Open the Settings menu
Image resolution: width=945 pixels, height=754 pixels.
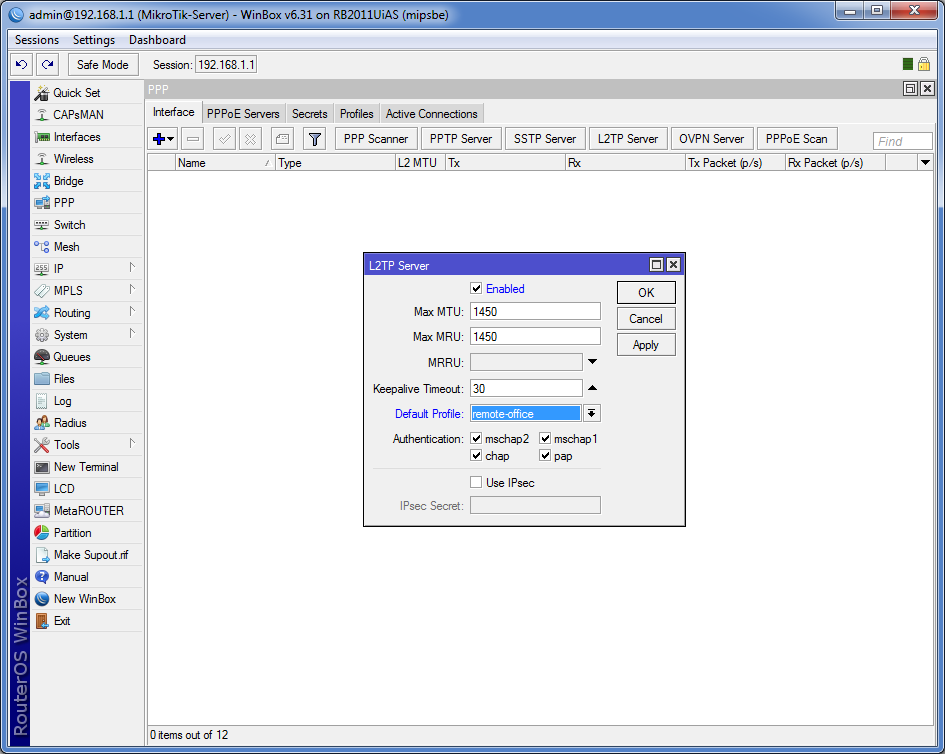[x=94, y=40]
